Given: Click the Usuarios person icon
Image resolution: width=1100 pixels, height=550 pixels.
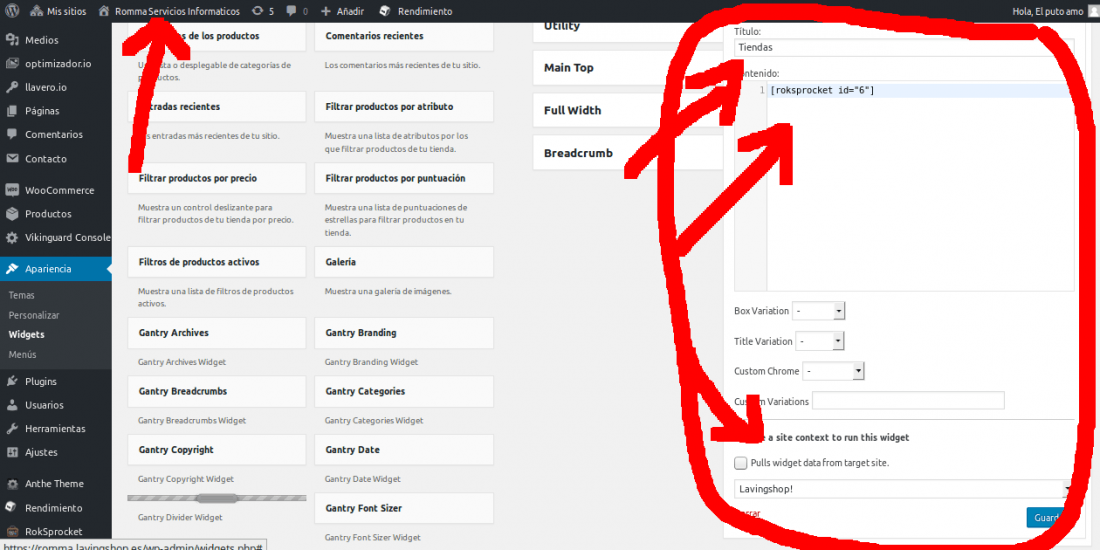Looking at the screenshot, I should tap(12, 405).
